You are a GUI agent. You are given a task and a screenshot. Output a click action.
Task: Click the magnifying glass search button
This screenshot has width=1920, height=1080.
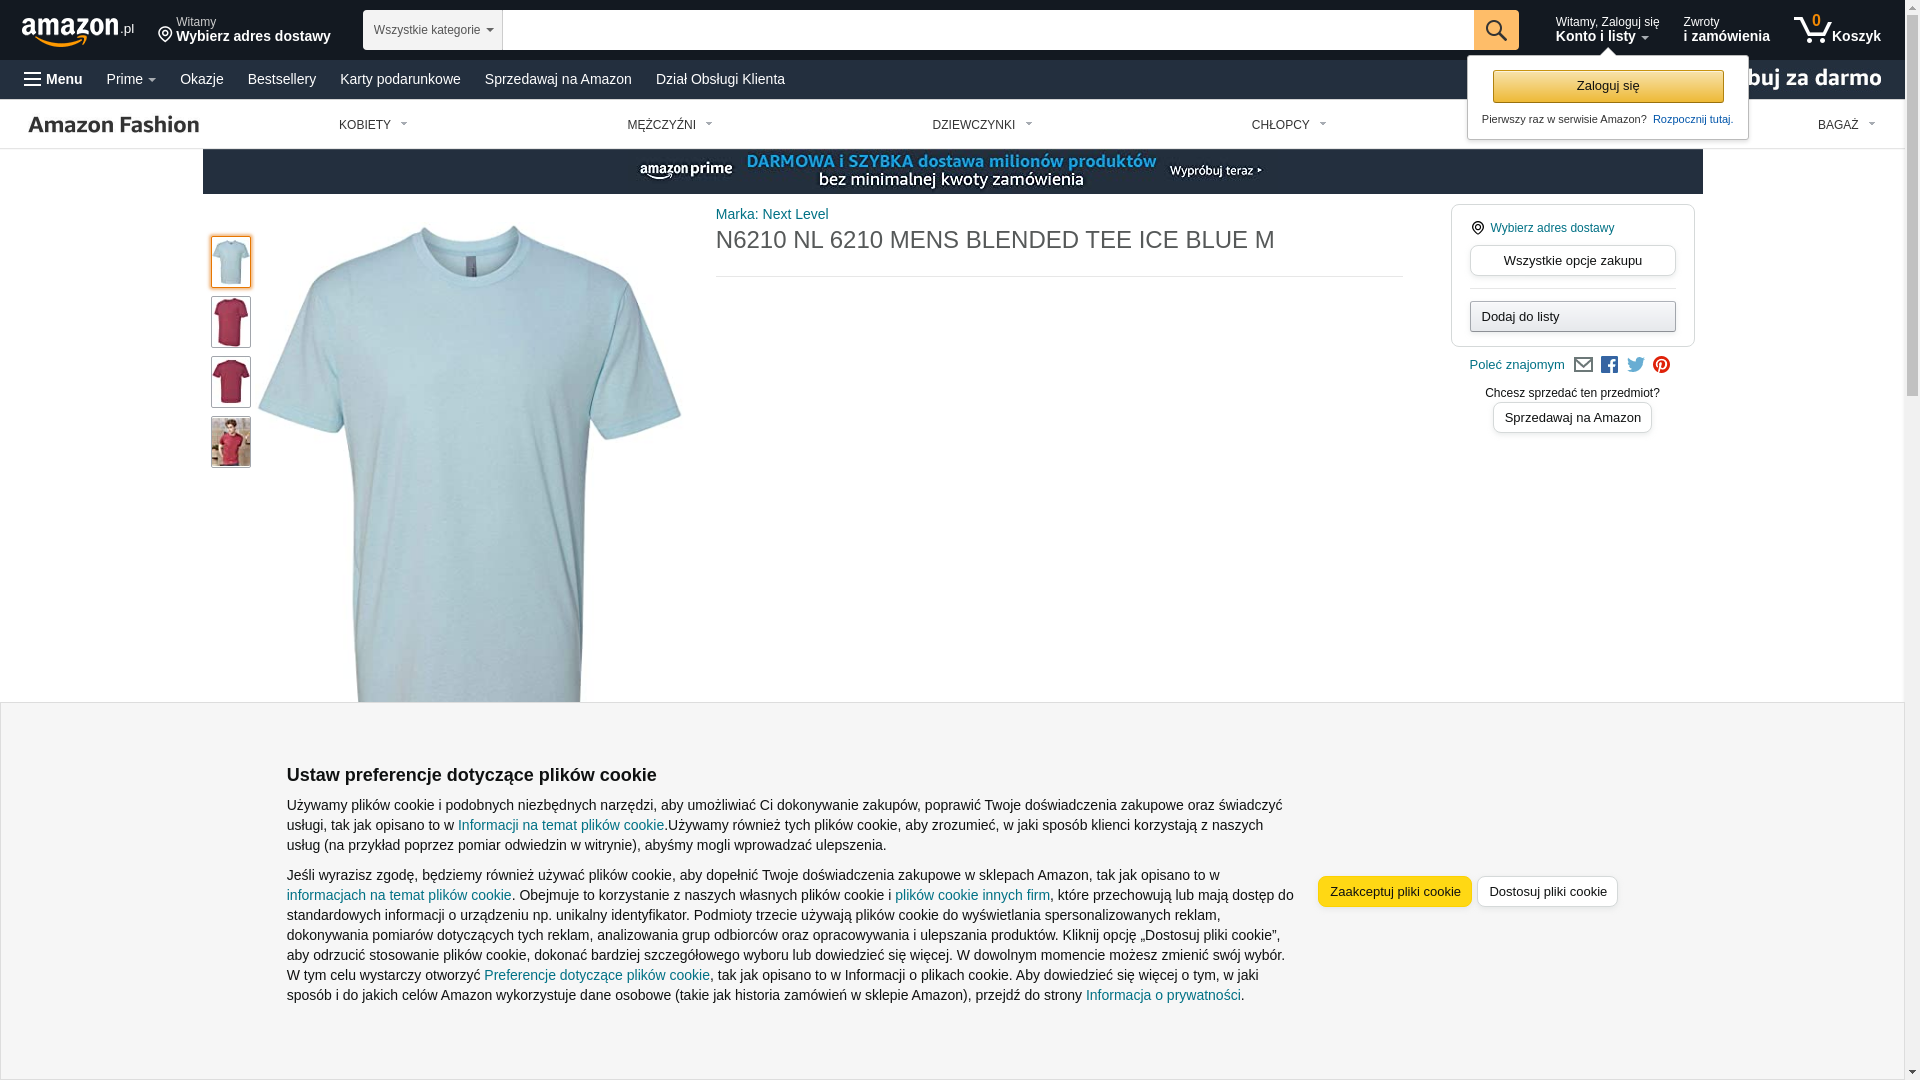click(x=1496, y=30)
